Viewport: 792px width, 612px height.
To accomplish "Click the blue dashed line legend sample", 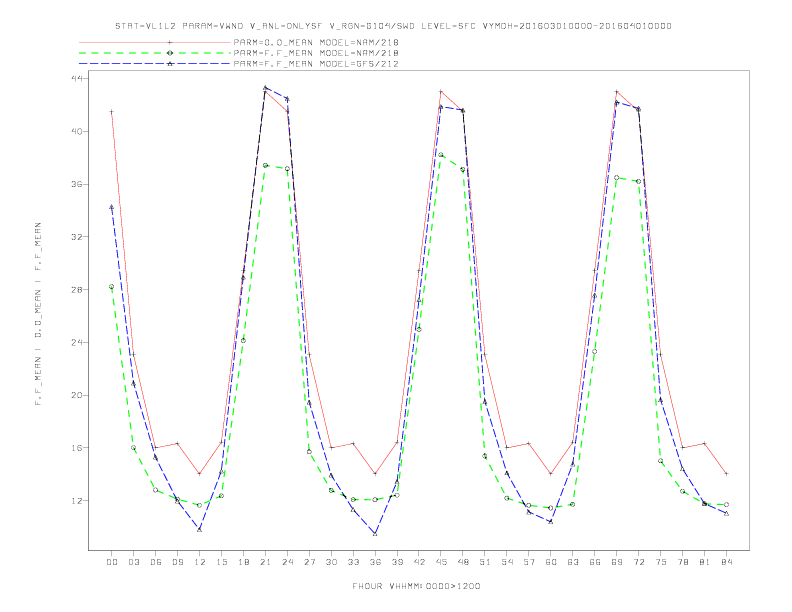I will (155, 64).
